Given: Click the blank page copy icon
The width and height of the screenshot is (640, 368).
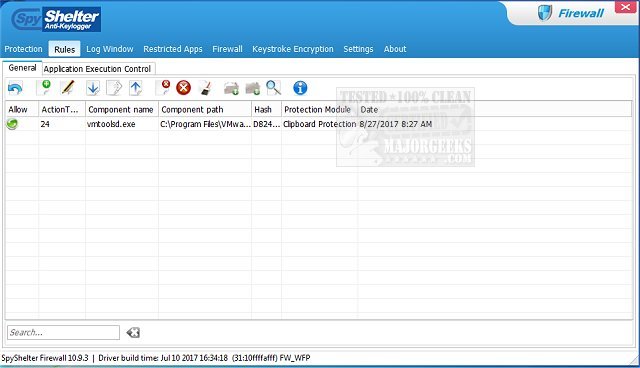Looking at the screenshot, I should pos(114,88).
